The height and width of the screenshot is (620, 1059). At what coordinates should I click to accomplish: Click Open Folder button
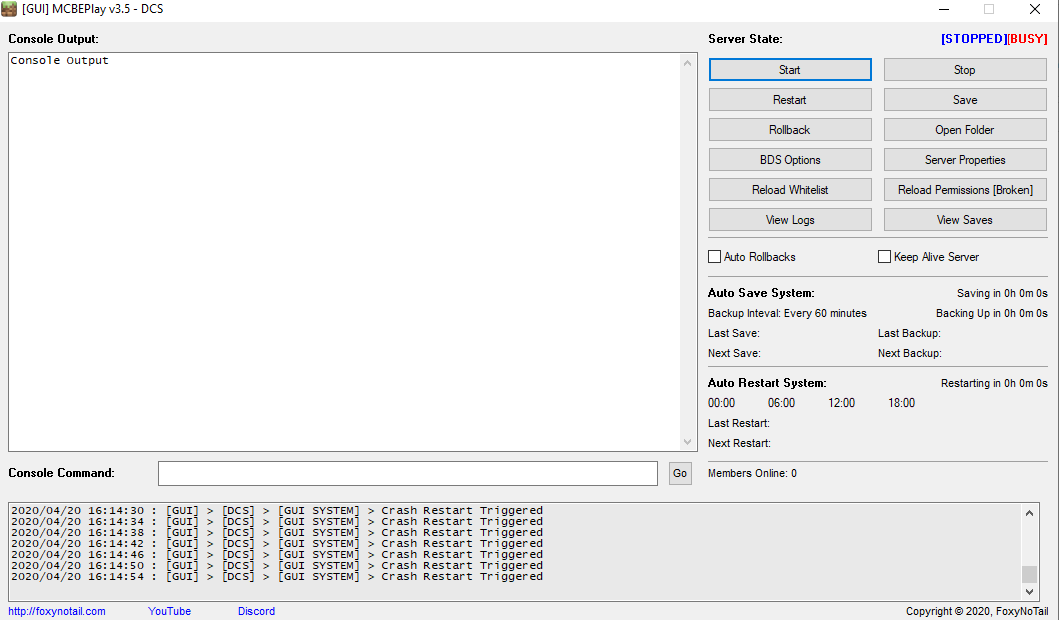click(x=965, y=130)
